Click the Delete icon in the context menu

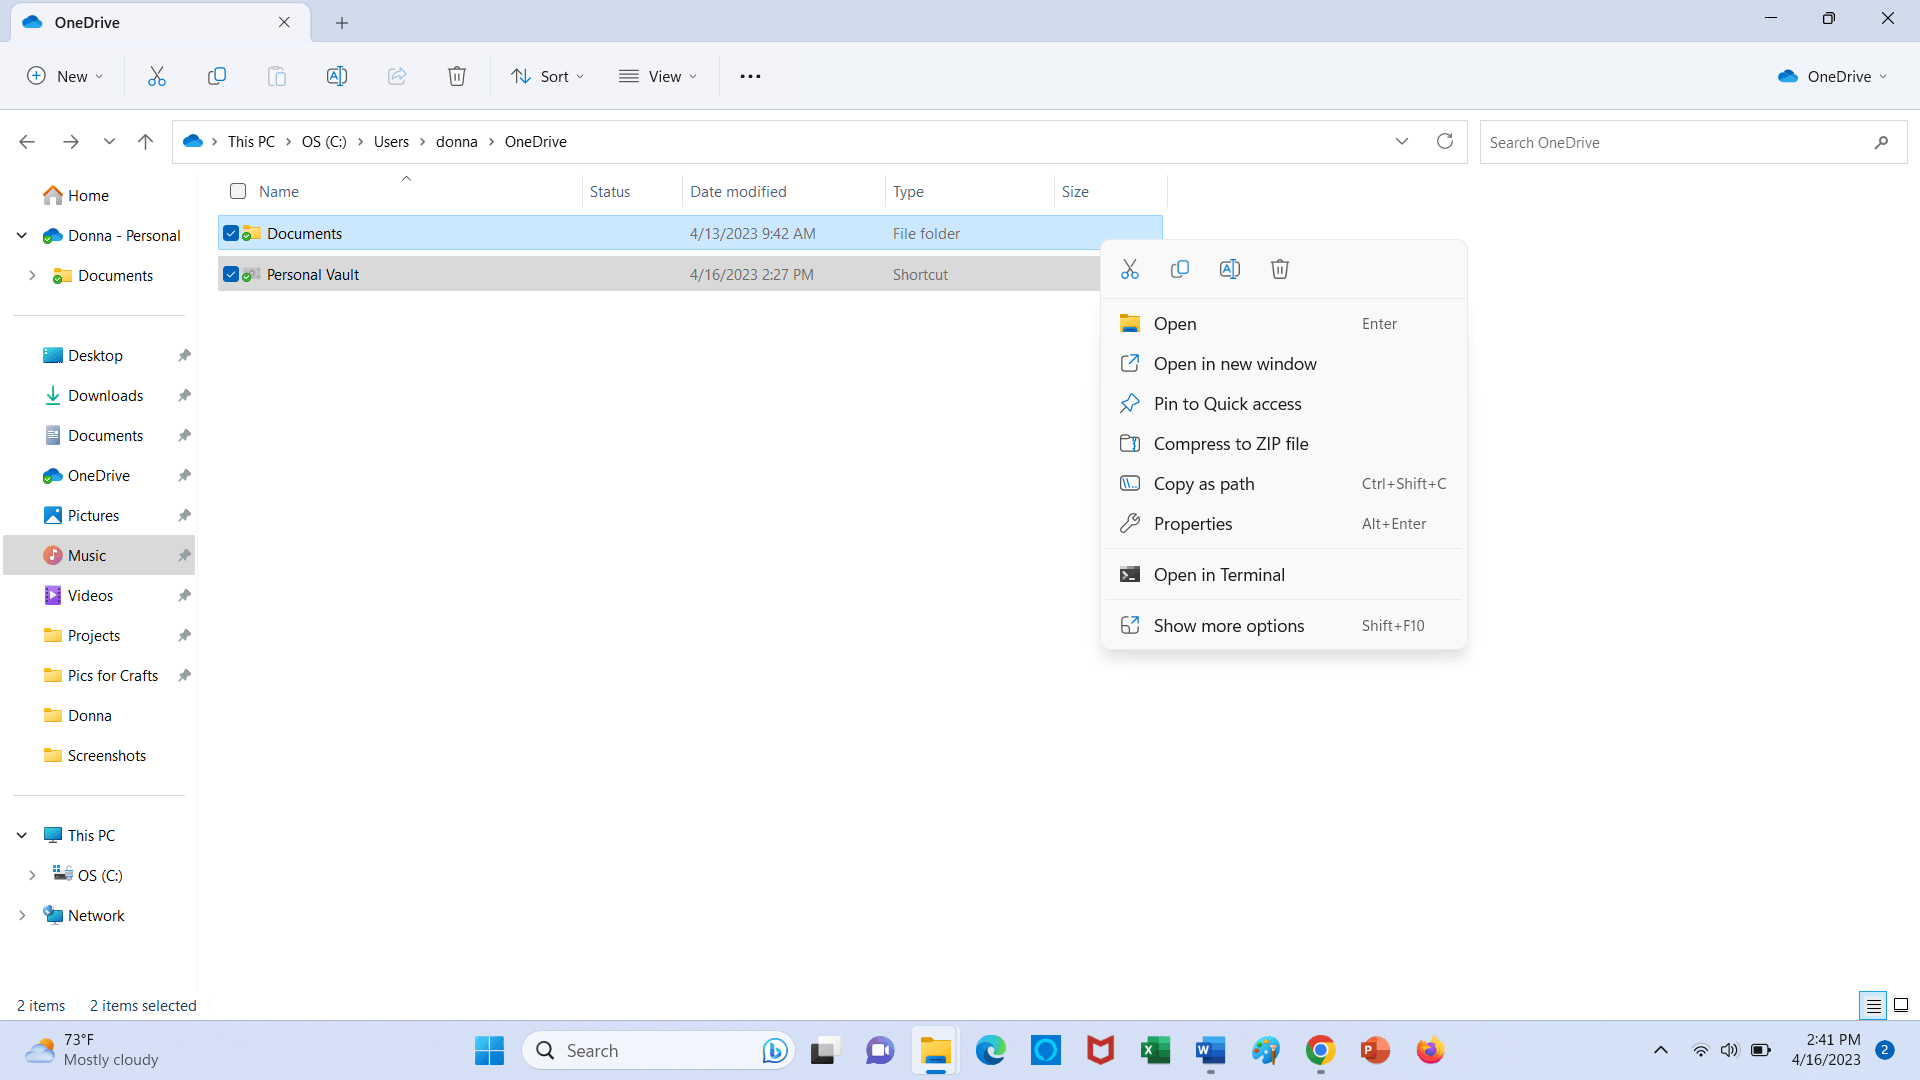[x=1280, y=269]
